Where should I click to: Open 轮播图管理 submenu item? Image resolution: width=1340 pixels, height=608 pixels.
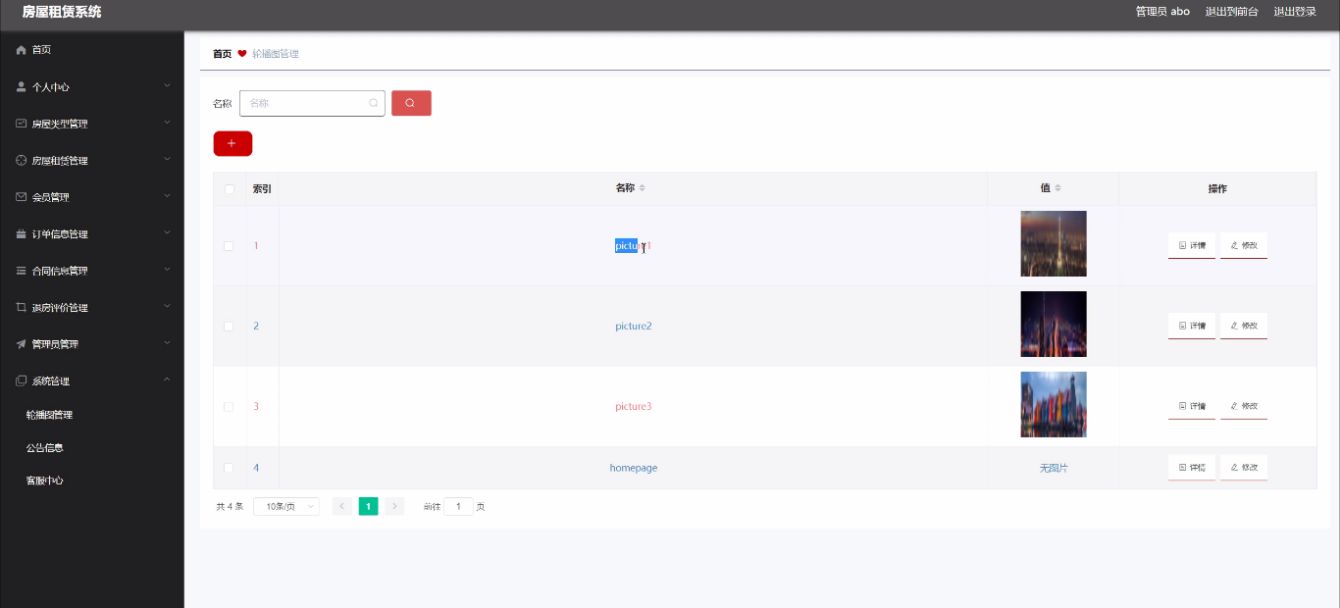[49, 415]
